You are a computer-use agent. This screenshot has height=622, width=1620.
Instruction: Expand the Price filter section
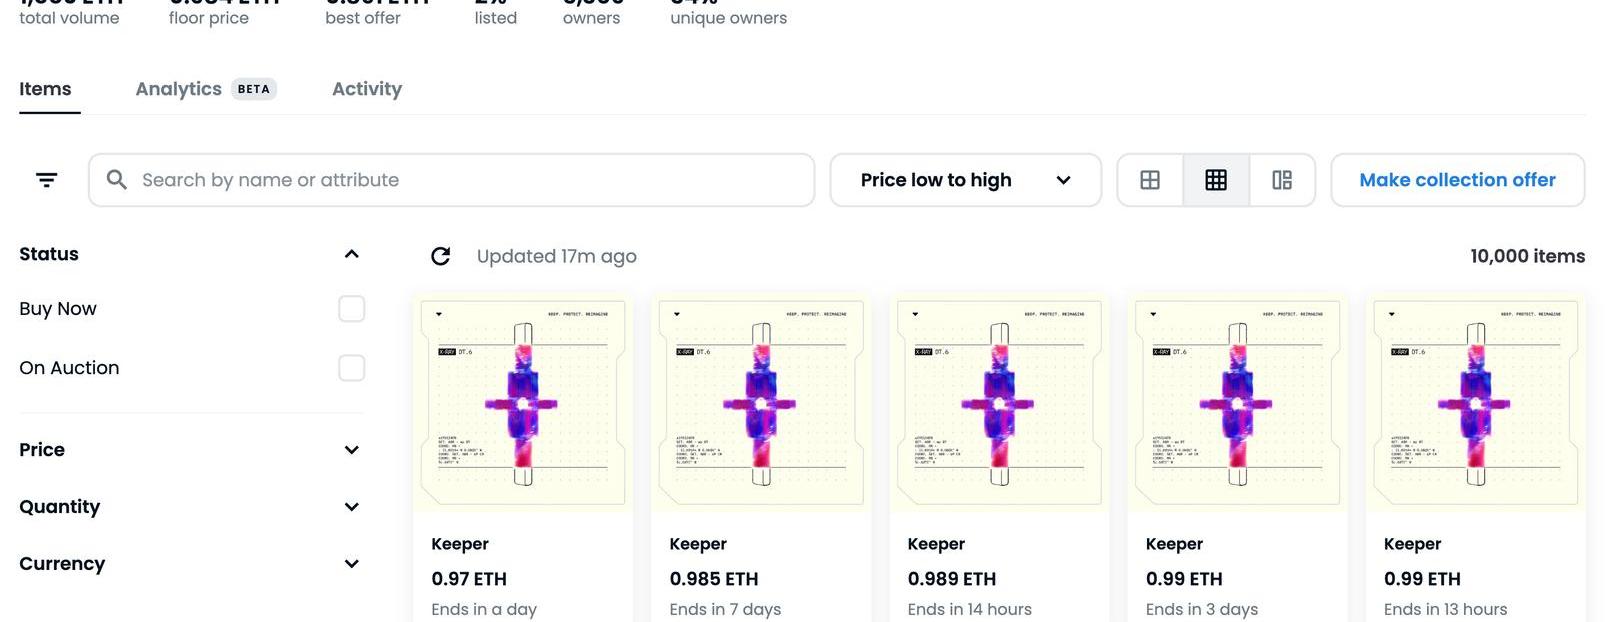(351, 450)
